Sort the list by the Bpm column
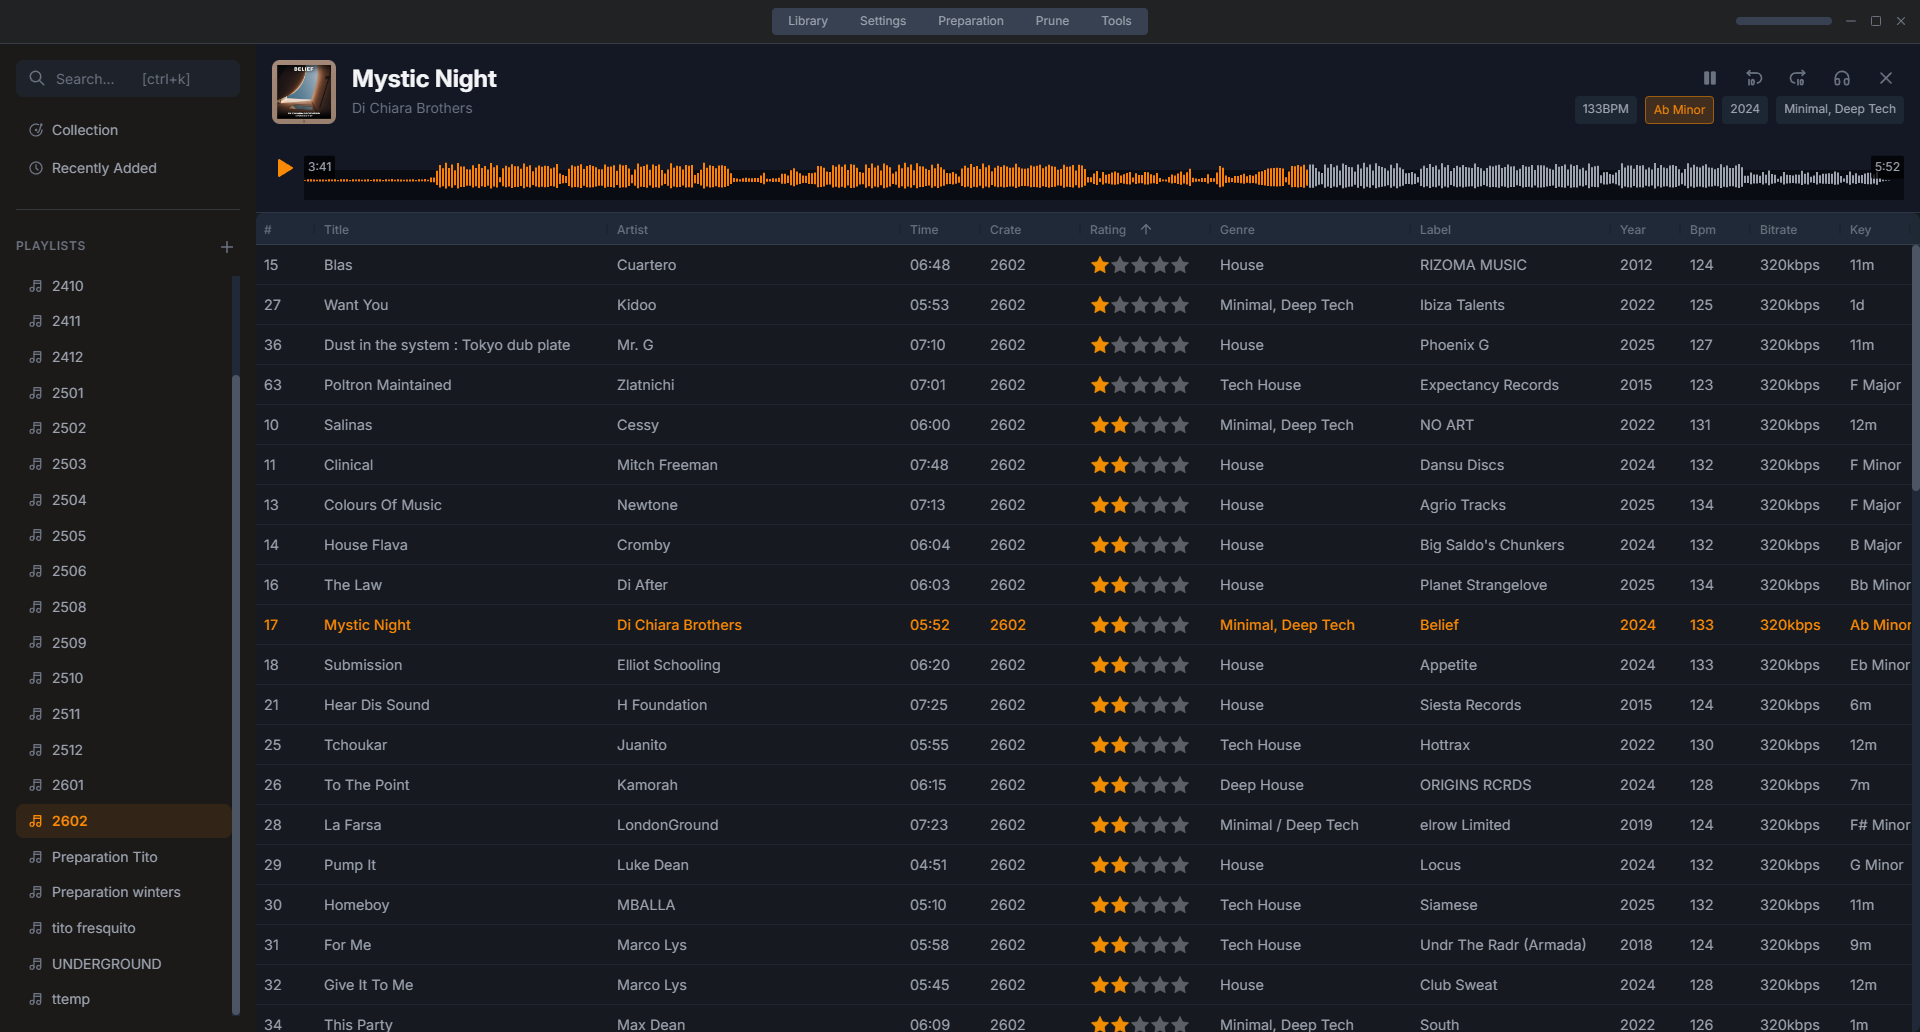The image size is (1920, 1032). pos(1702,229)
